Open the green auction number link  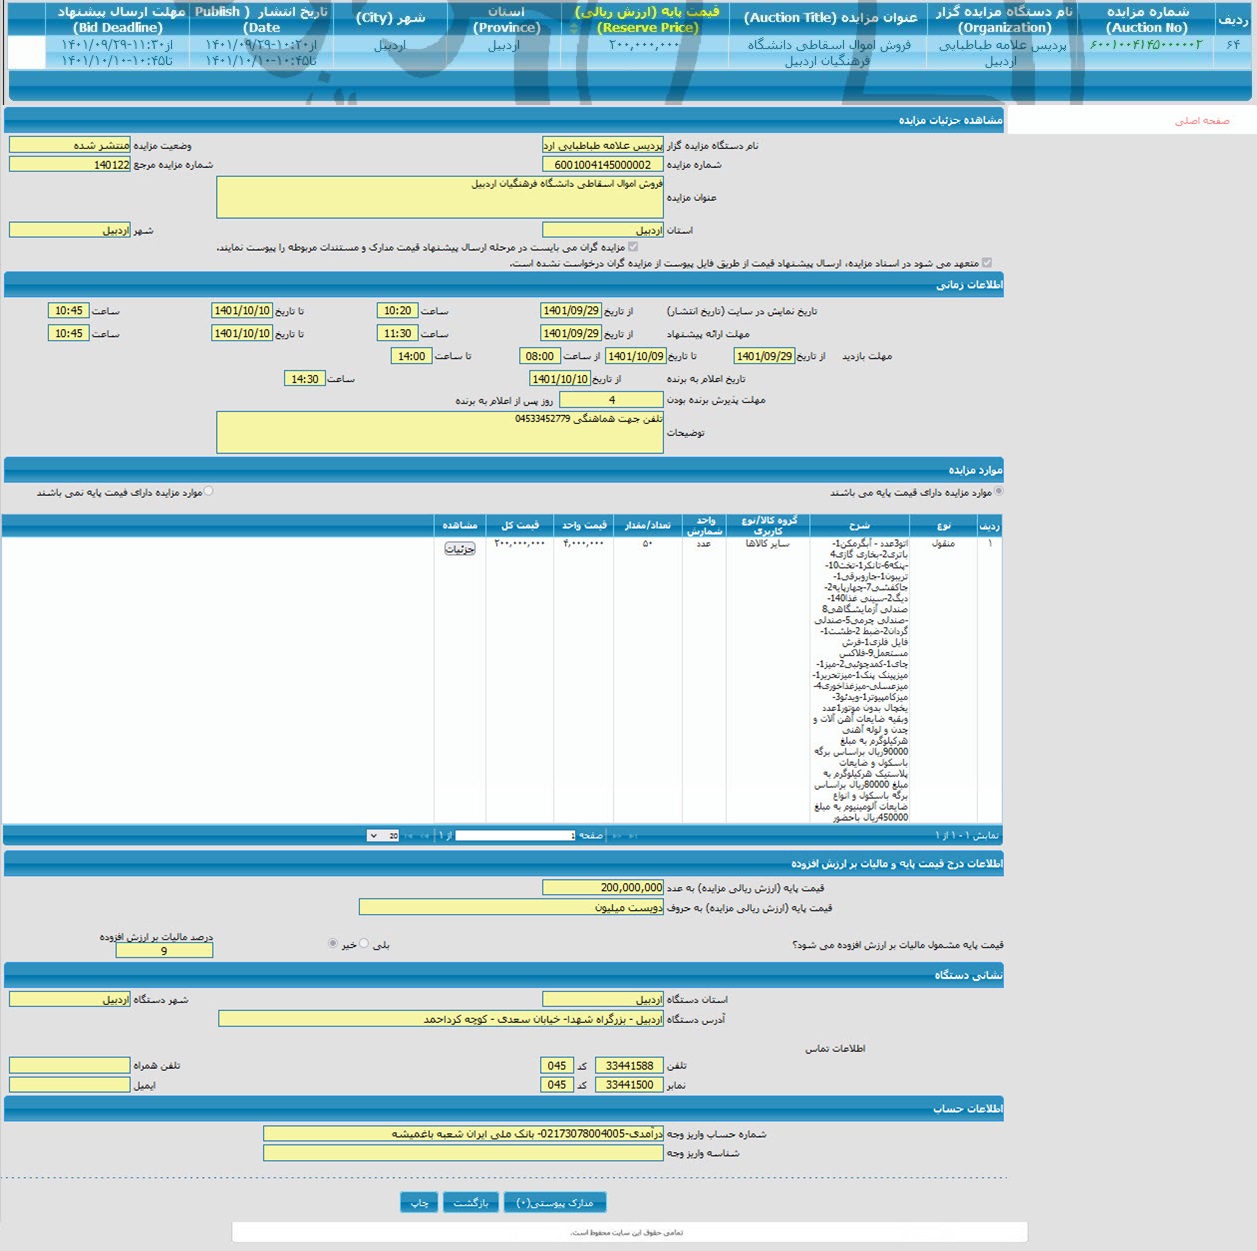click(1145, 45)
